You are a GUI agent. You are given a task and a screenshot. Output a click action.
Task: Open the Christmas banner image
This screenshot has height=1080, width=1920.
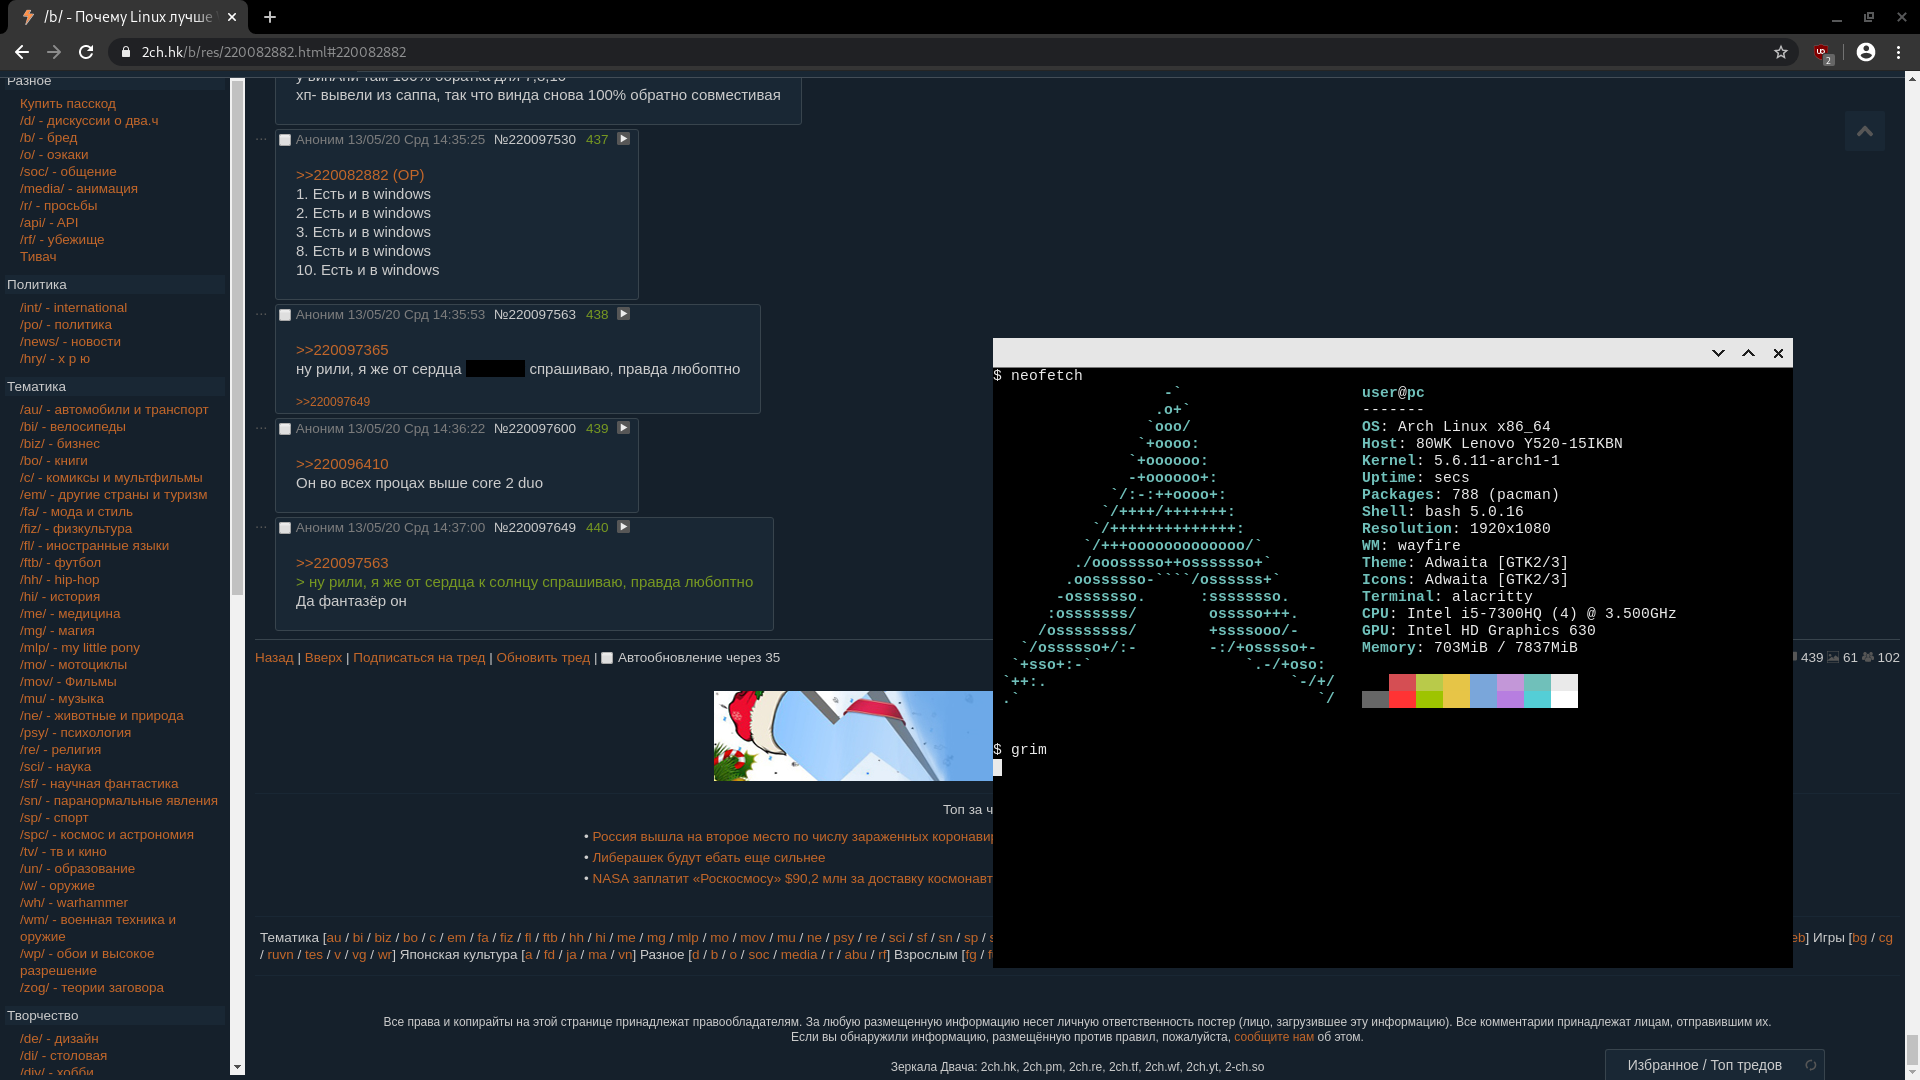853,736
